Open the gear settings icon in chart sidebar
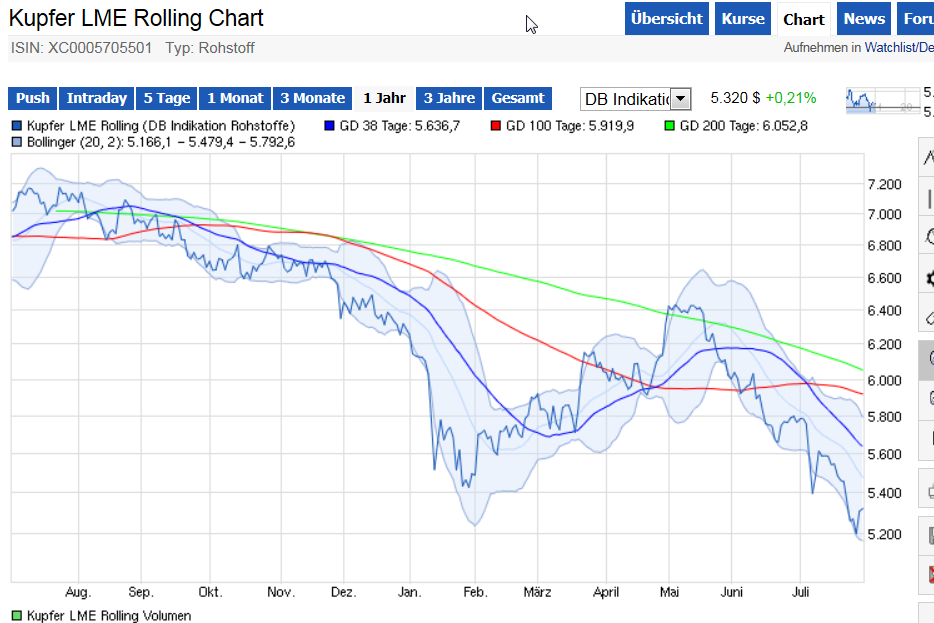Image resolution: width=934 pixels, height=623 pixels. pyautogui.click(x=928, y=278)
